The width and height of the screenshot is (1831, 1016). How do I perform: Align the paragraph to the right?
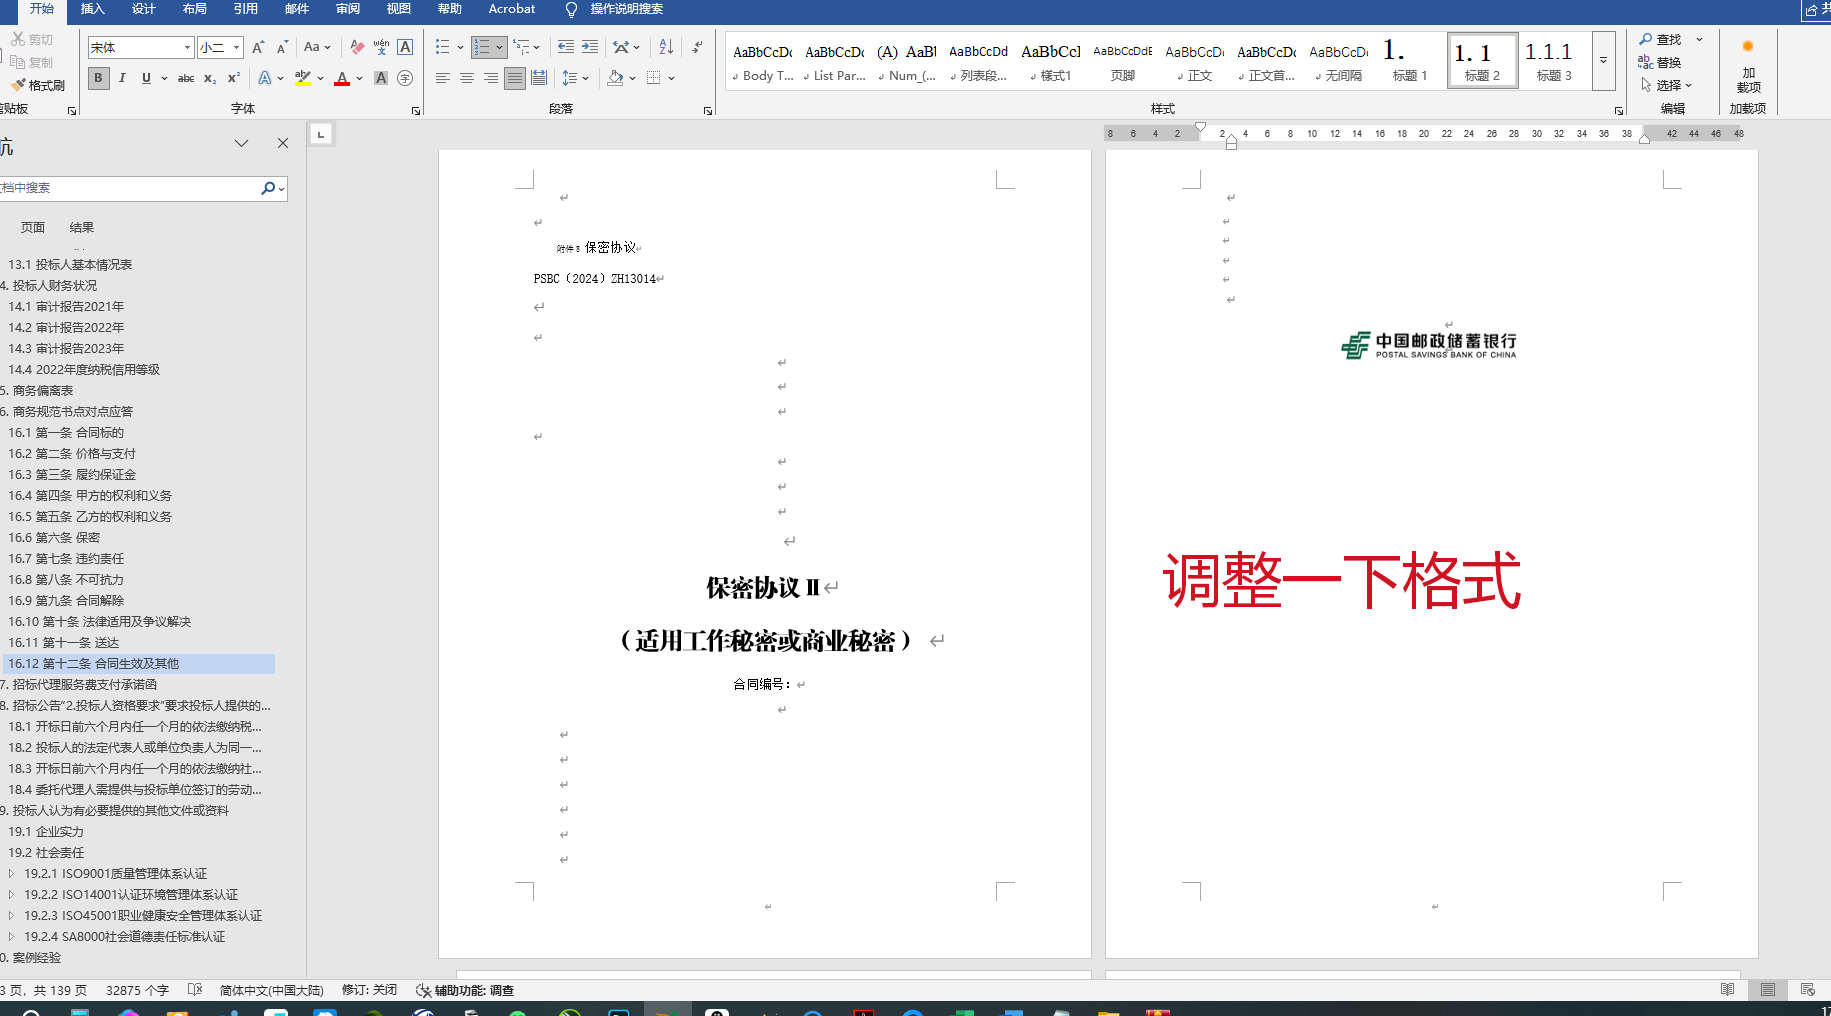point(491,78)
